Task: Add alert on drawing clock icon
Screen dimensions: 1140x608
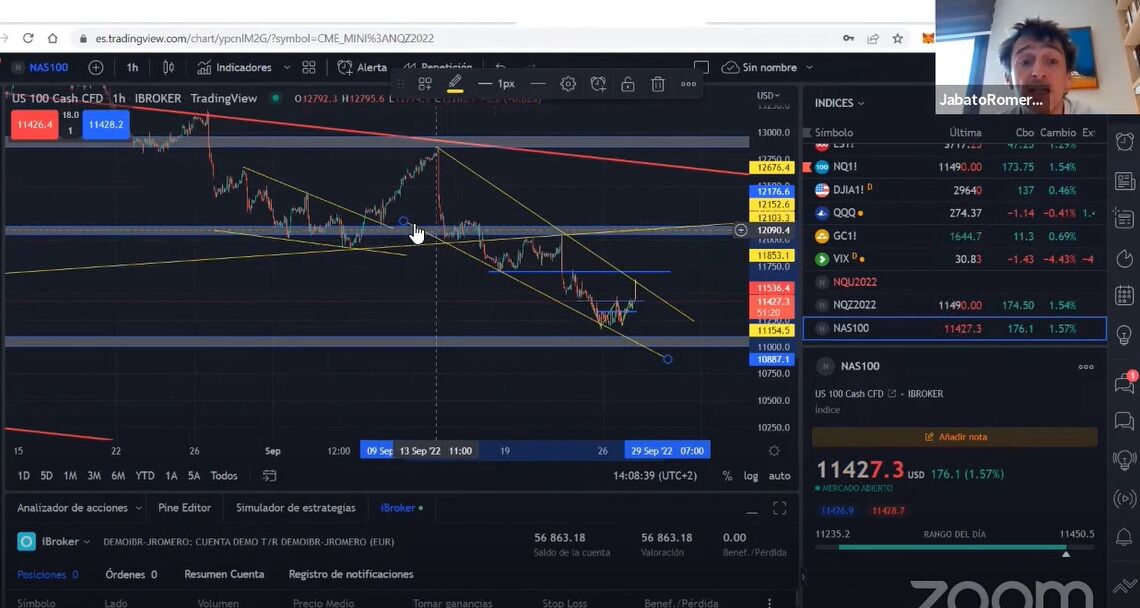Action: point(598,84)
